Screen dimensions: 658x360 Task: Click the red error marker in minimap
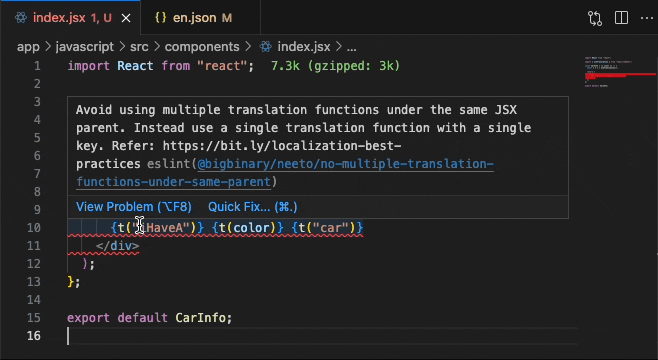coord(620,76)
